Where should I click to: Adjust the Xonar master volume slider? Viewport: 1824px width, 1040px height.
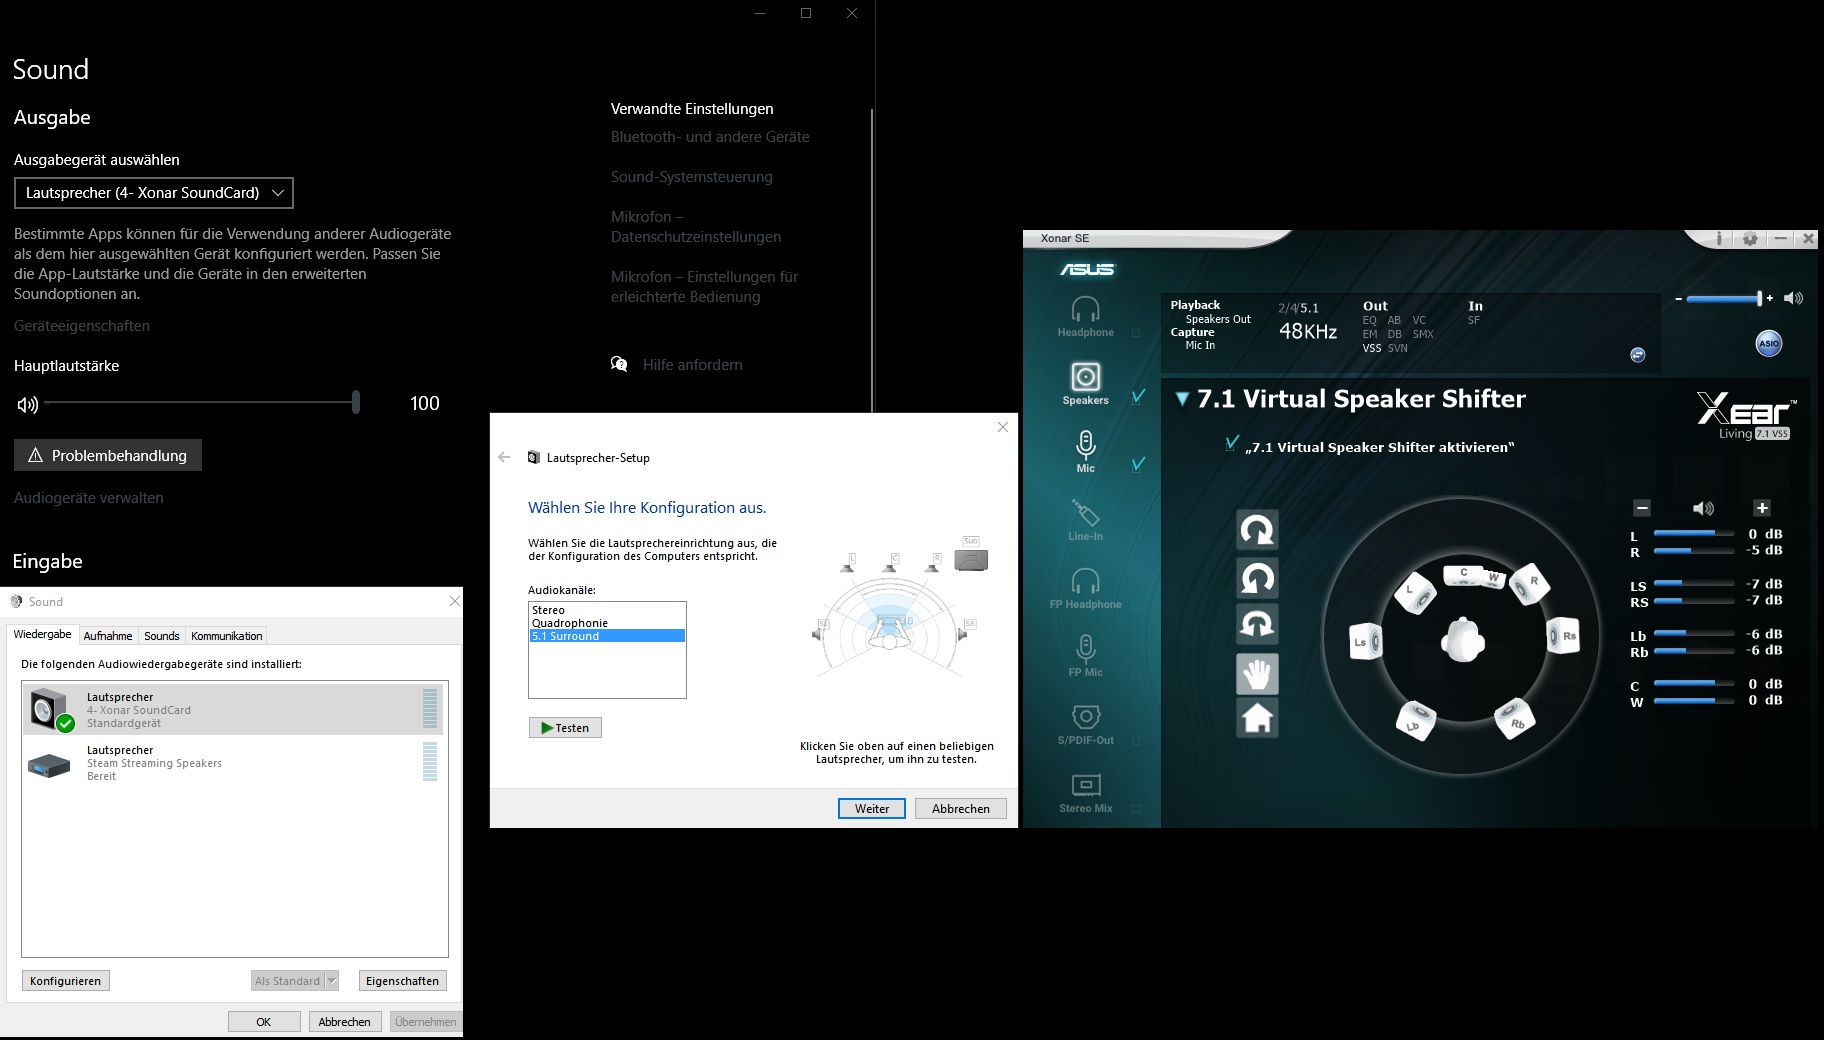pos(1724,298)
